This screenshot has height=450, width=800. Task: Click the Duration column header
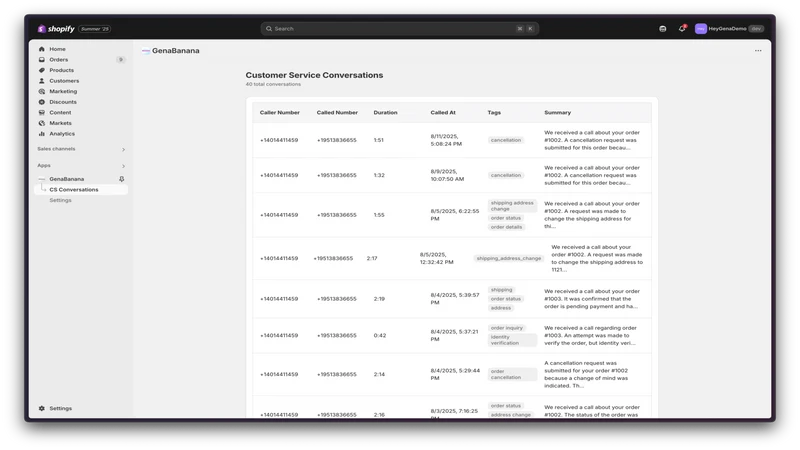point(385,113)
